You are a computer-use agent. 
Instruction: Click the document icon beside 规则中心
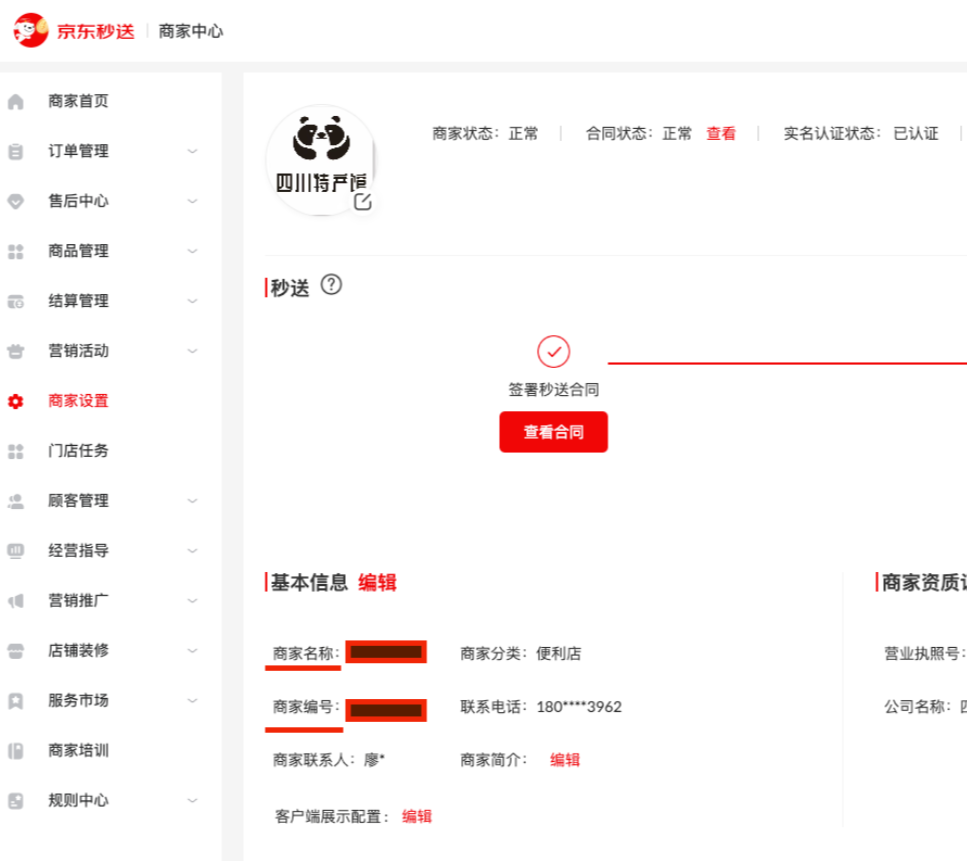click(15, 801)
